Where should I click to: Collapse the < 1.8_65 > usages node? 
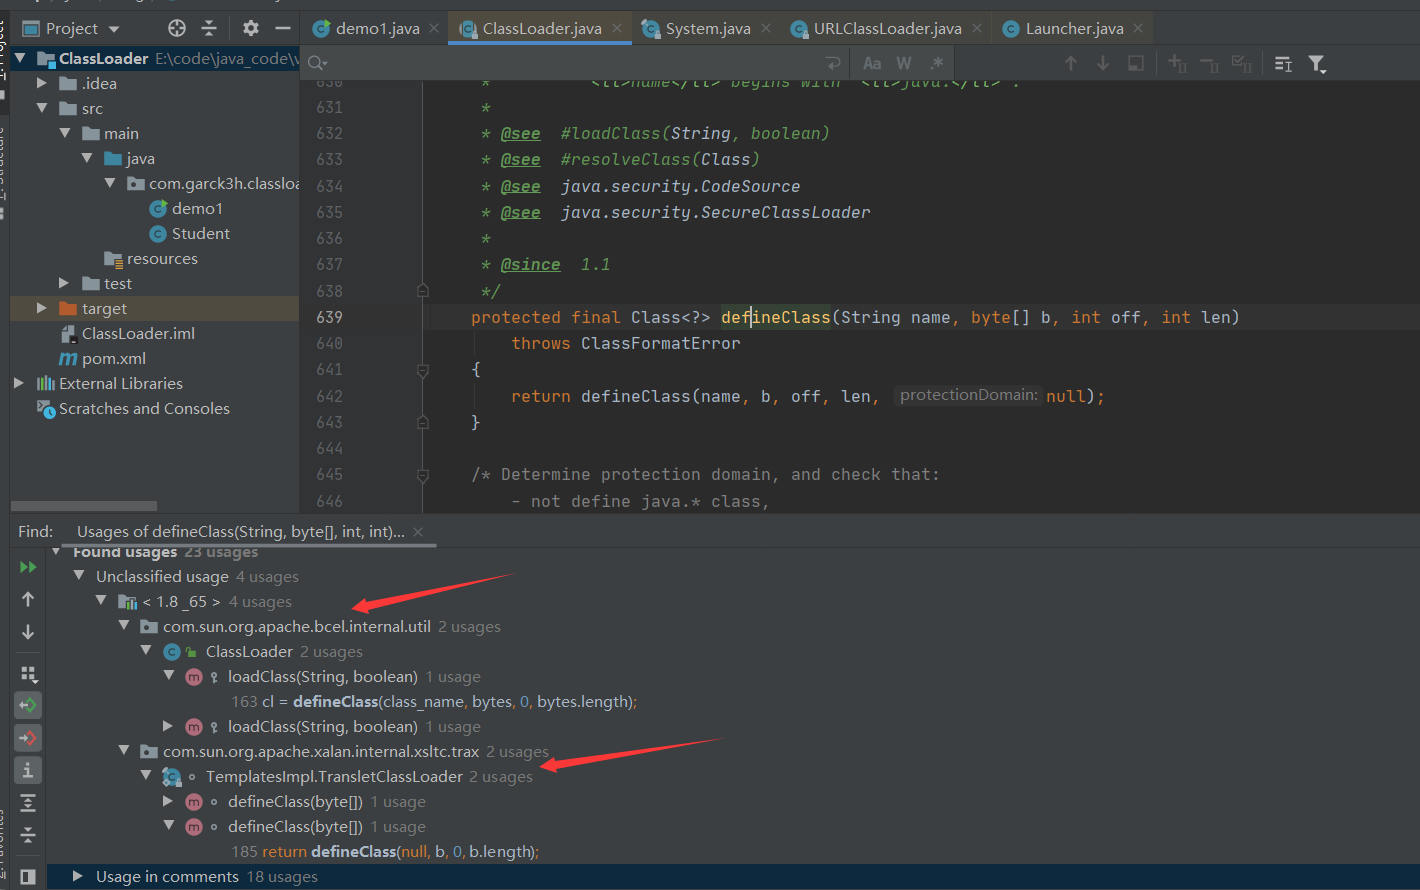pos(101,601)
